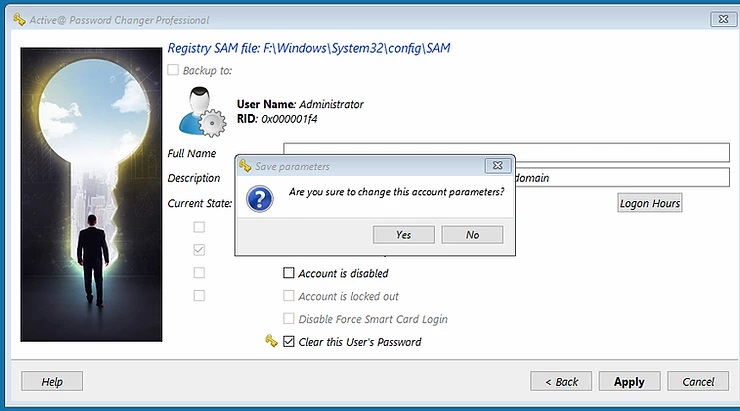Click the key icon in Save parameters title
This screenshot has width=740, height=411.
point(245,166)
